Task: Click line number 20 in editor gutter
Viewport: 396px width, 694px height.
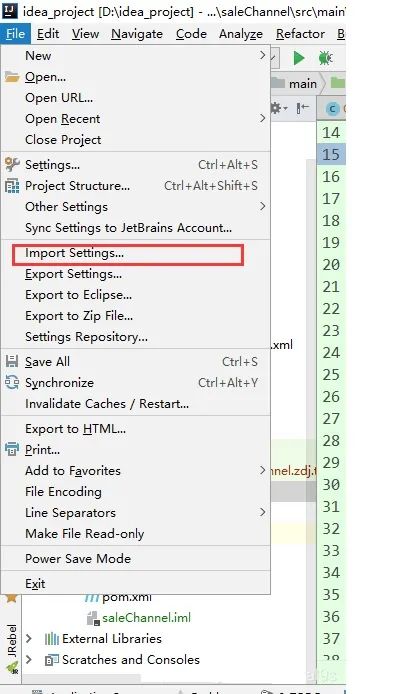Action: click(x=331, y=265)
